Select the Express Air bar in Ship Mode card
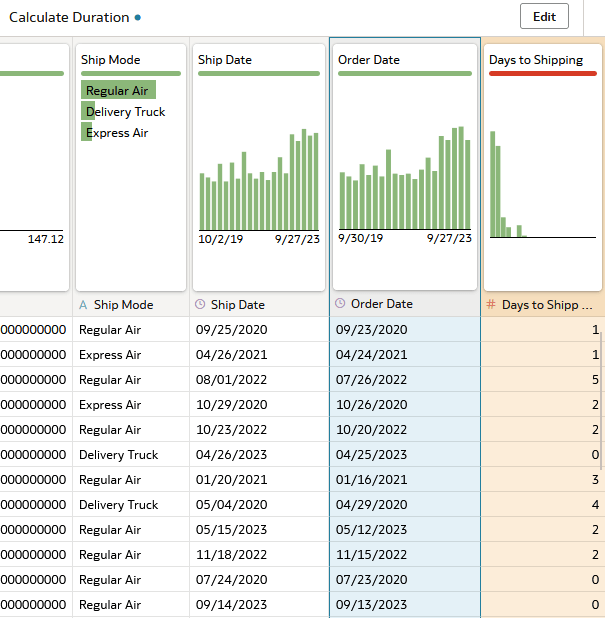The height and width of the screenshot is (618, 605). [87, 133]
